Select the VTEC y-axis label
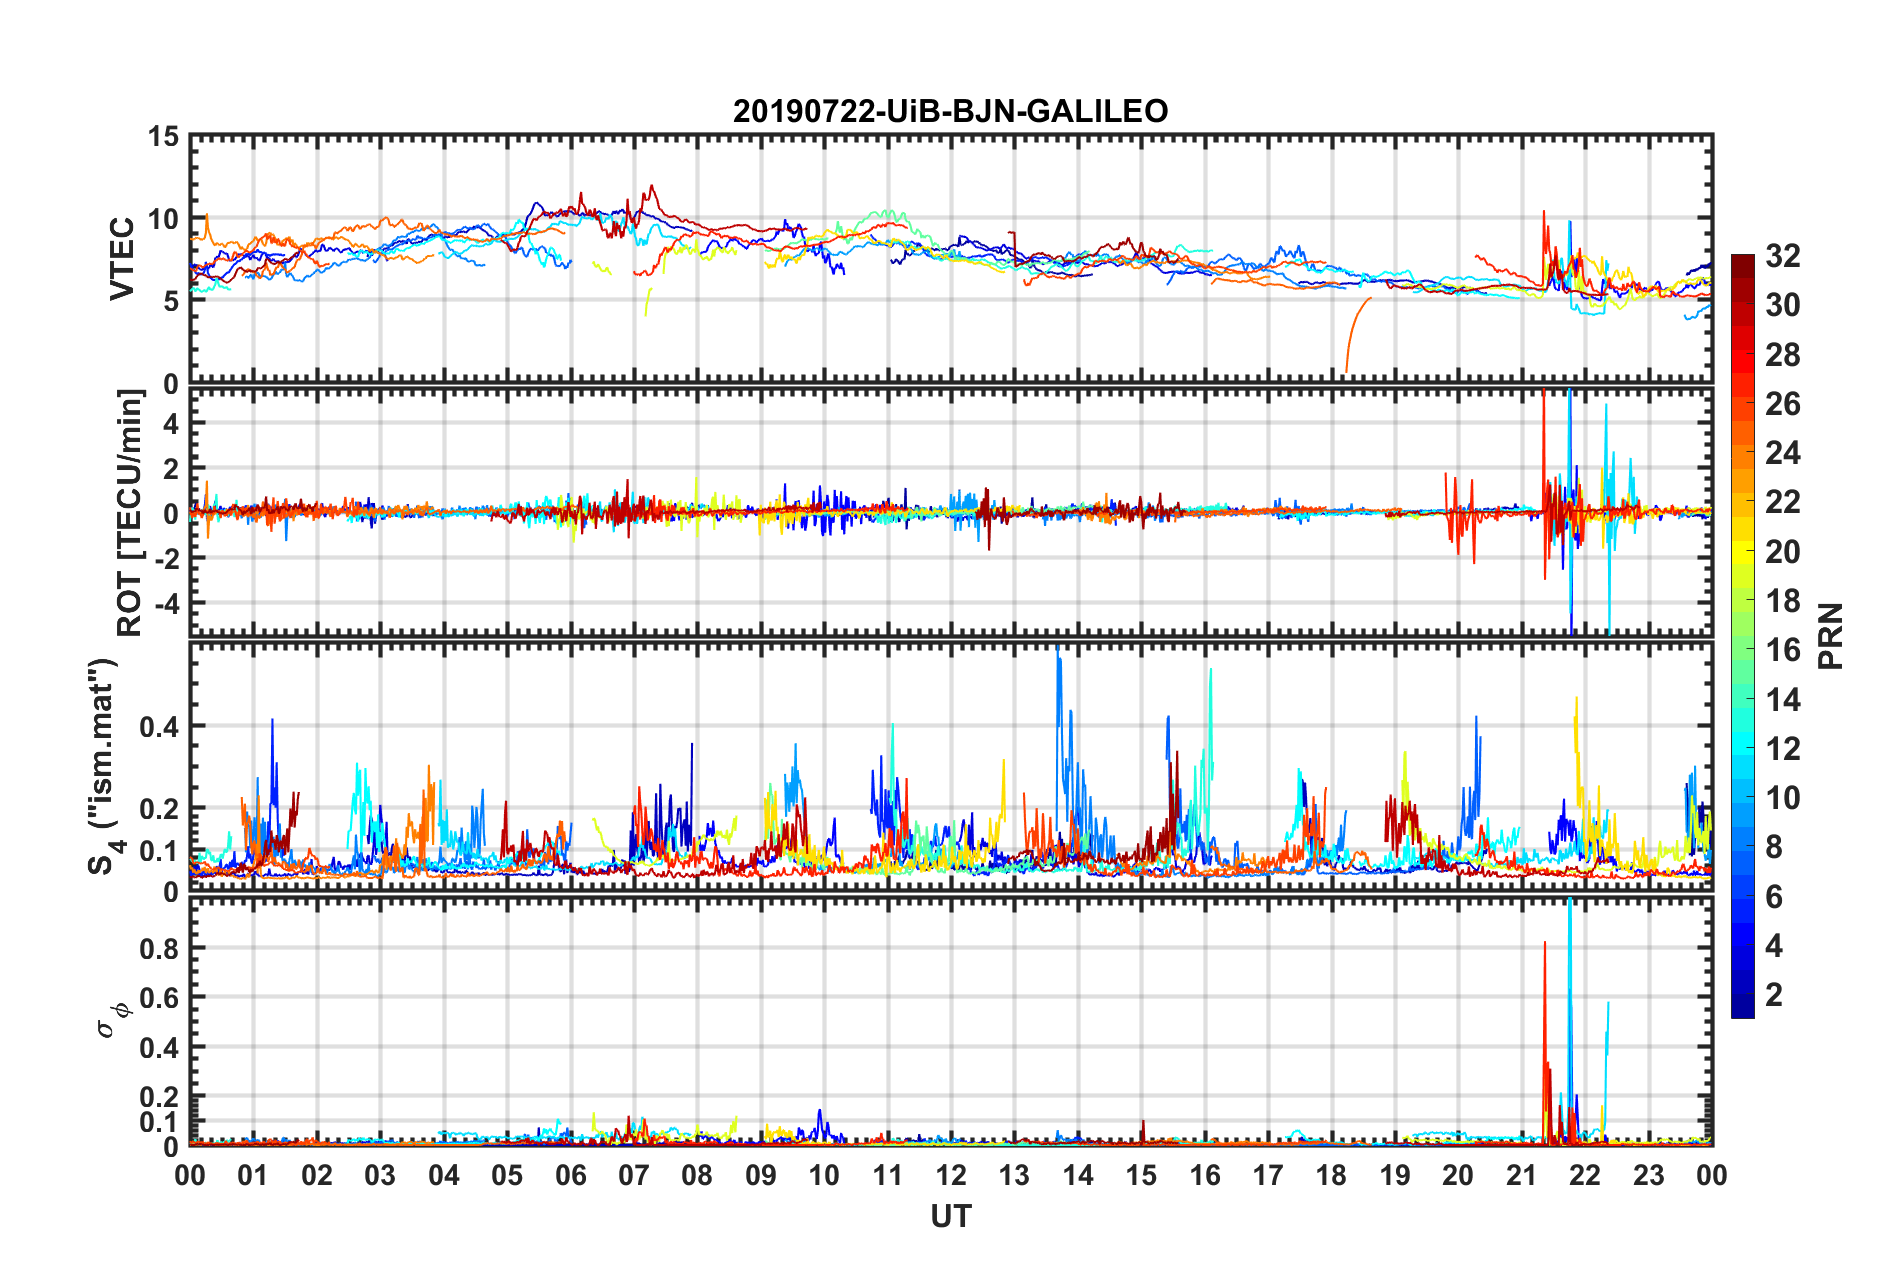Viewport: 1902px width, 1272px height. point(122,258)
